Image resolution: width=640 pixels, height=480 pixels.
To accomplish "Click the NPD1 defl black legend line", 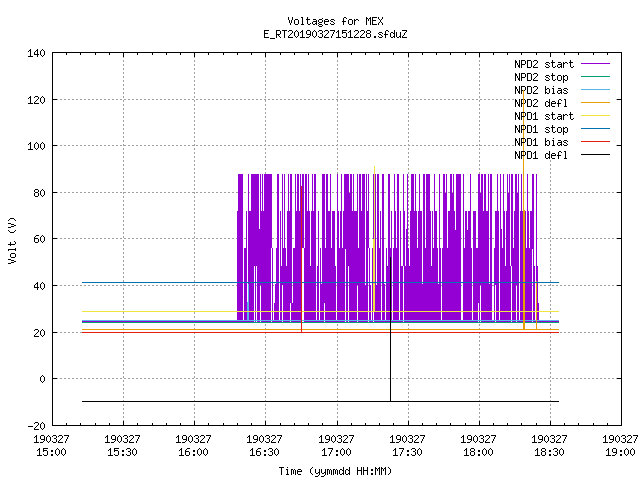I will [x=595, y=155].
